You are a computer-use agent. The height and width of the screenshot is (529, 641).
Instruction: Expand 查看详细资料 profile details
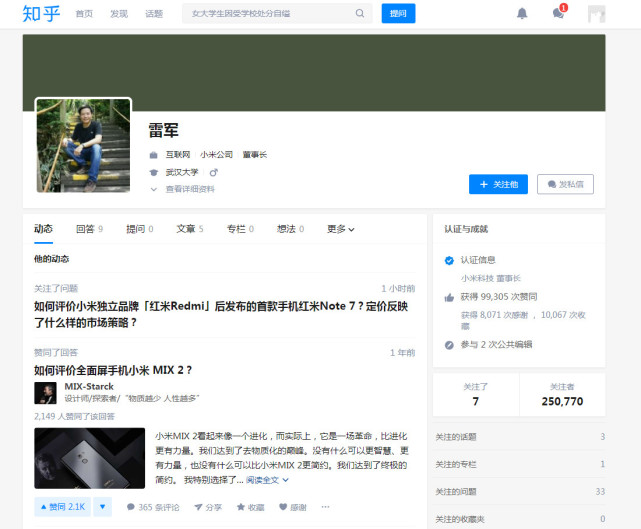pyautogui.click(x=188, y=189)
